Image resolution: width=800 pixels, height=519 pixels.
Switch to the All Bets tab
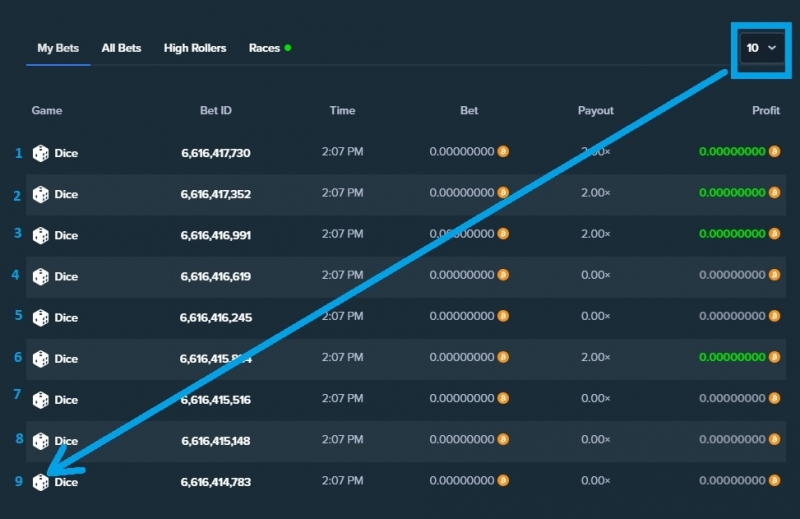(x=121, y=48)
